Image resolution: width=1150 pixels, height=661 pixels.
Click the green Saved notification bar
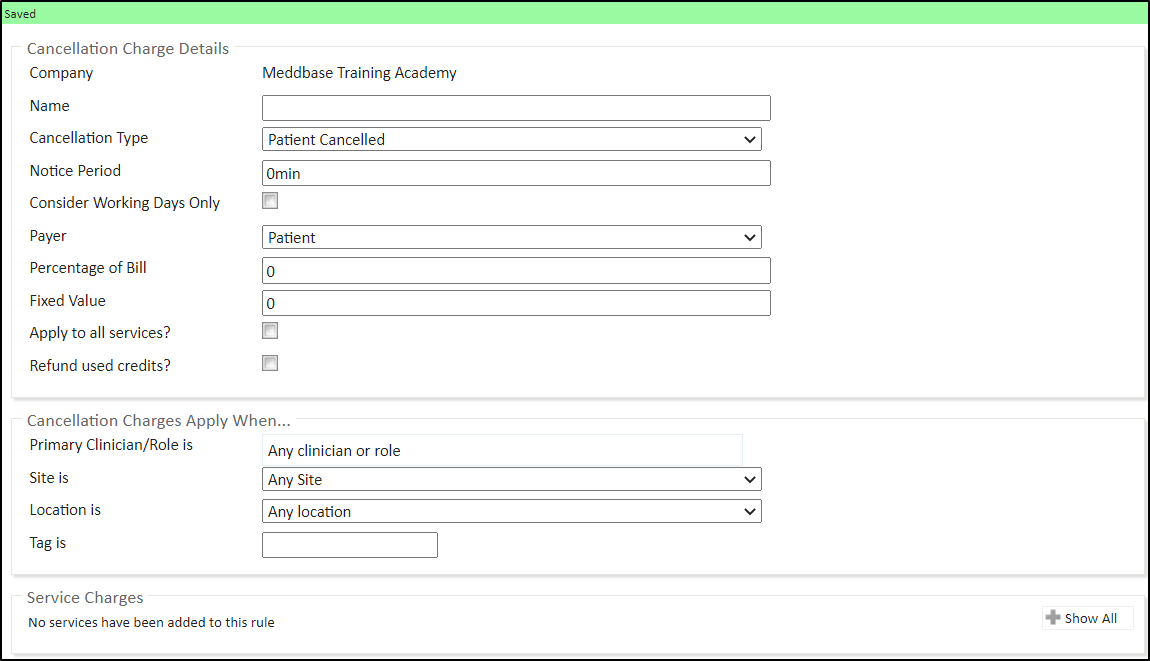575,14
